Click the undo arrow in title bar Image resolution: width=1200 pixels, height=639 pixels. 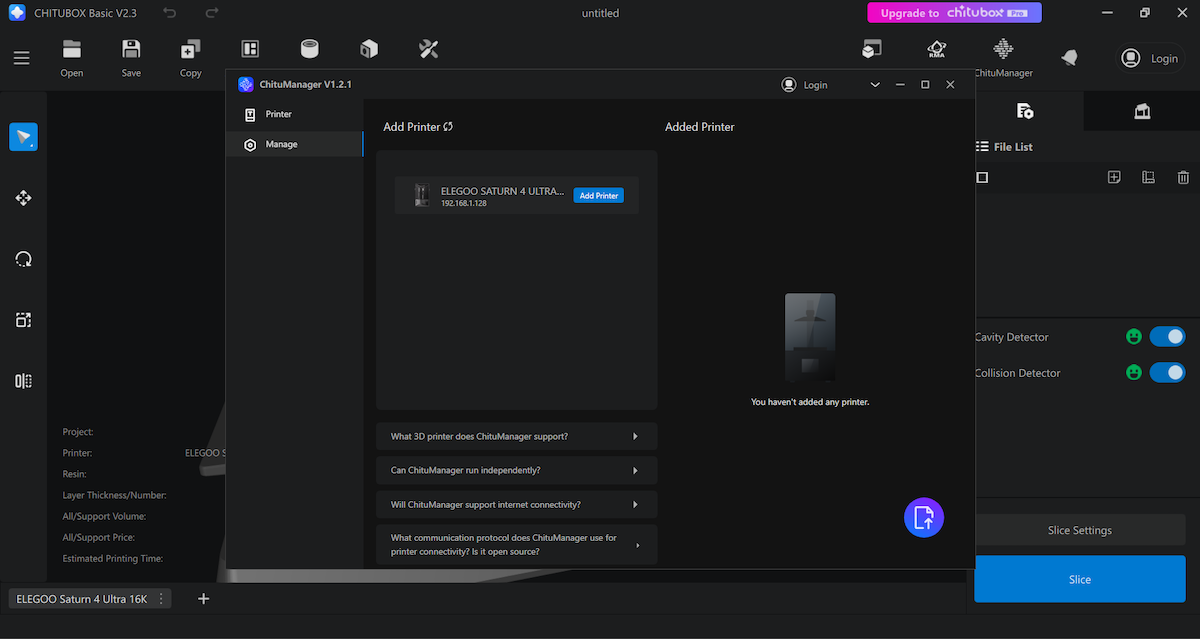[x=170, y=13]
